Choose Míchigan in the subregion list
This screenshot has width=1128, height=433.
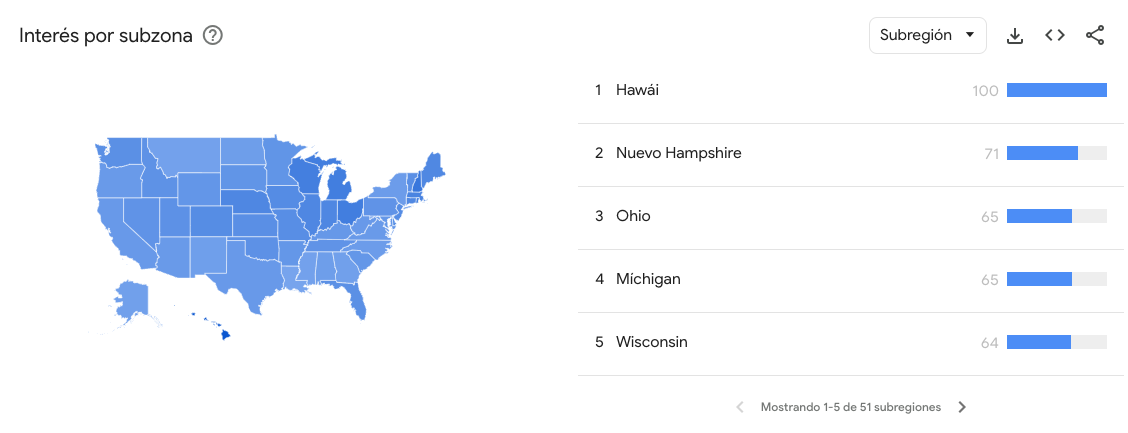coord(648,279)
